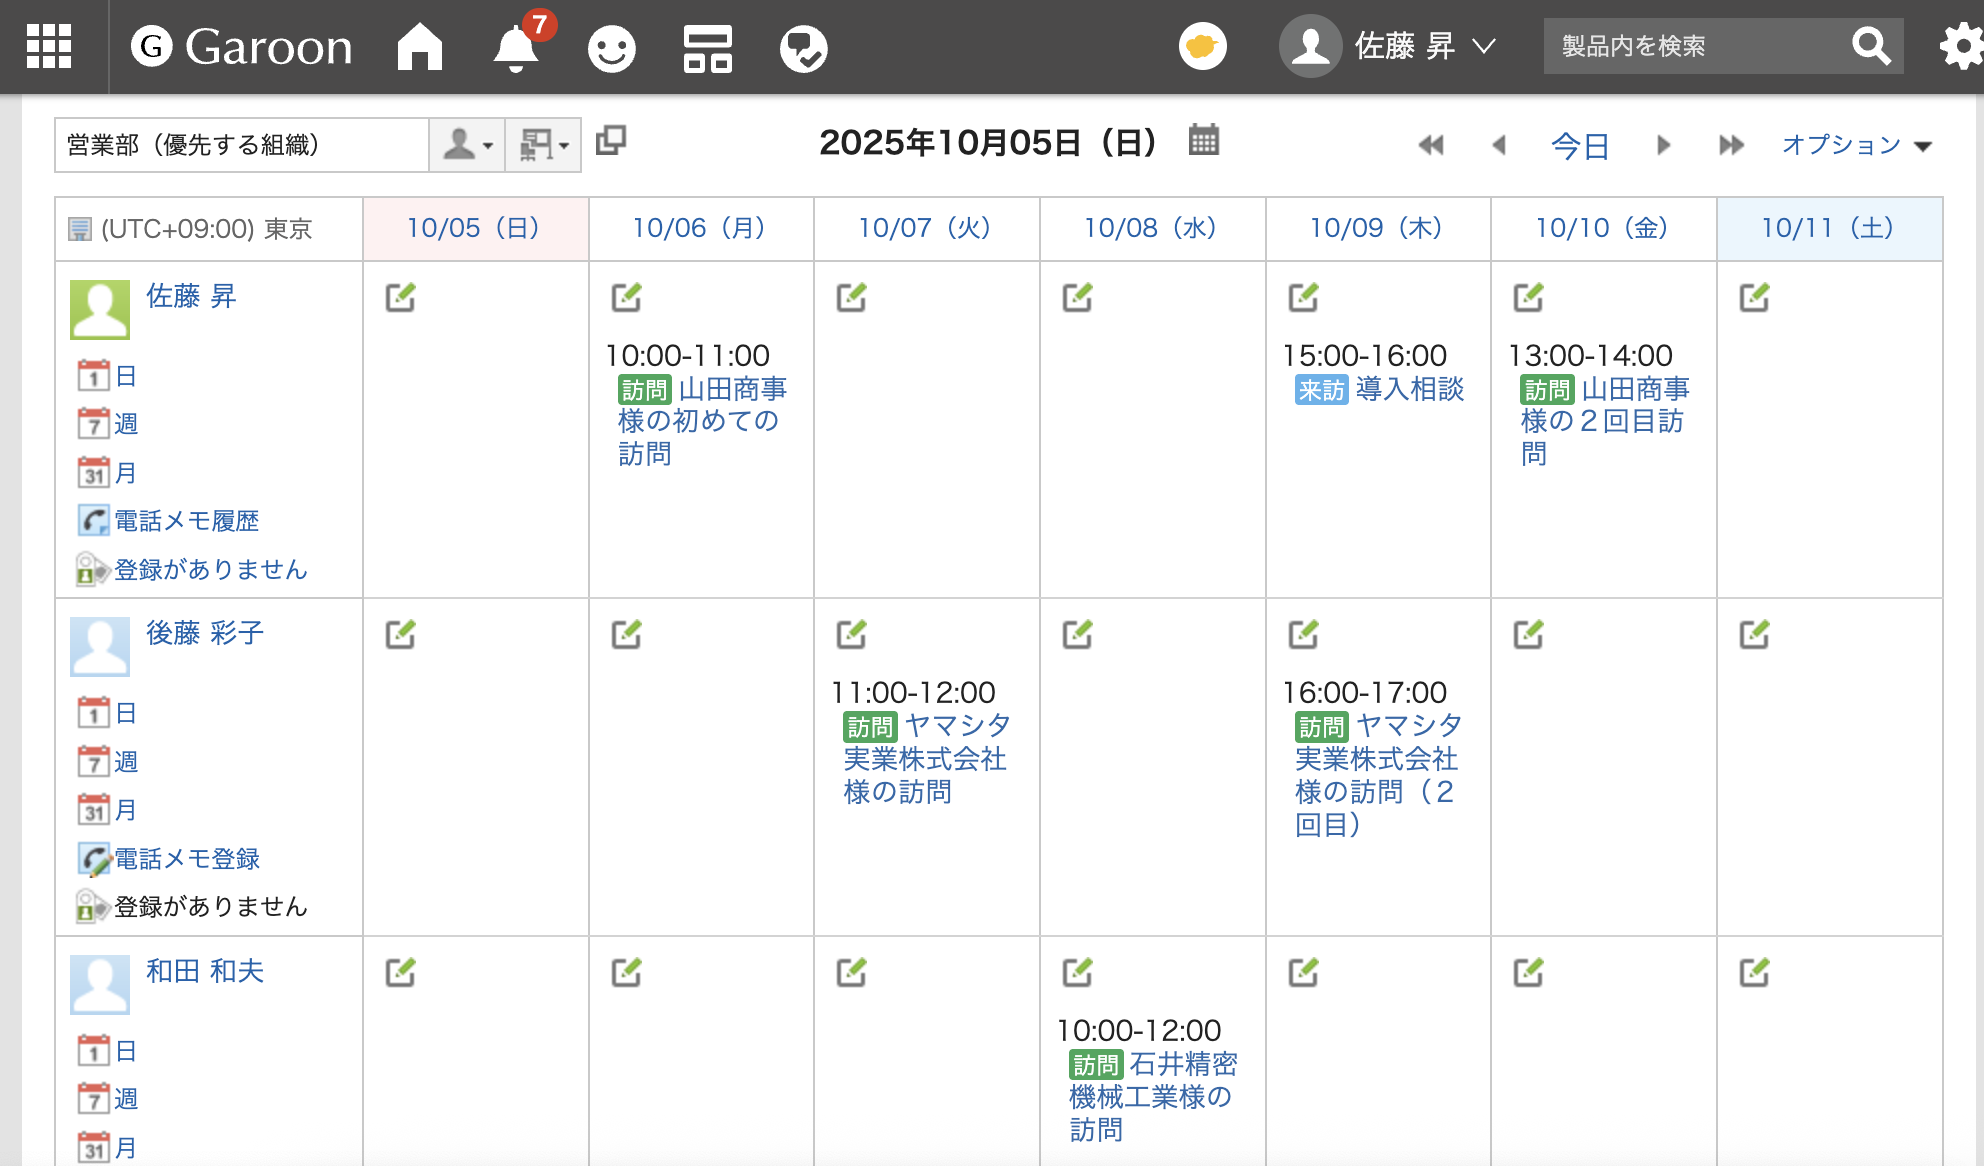The height and width of the screenshot is (1166, 1984).
Task: Show week view for 後藤 彩子
Action: (125, 762)
